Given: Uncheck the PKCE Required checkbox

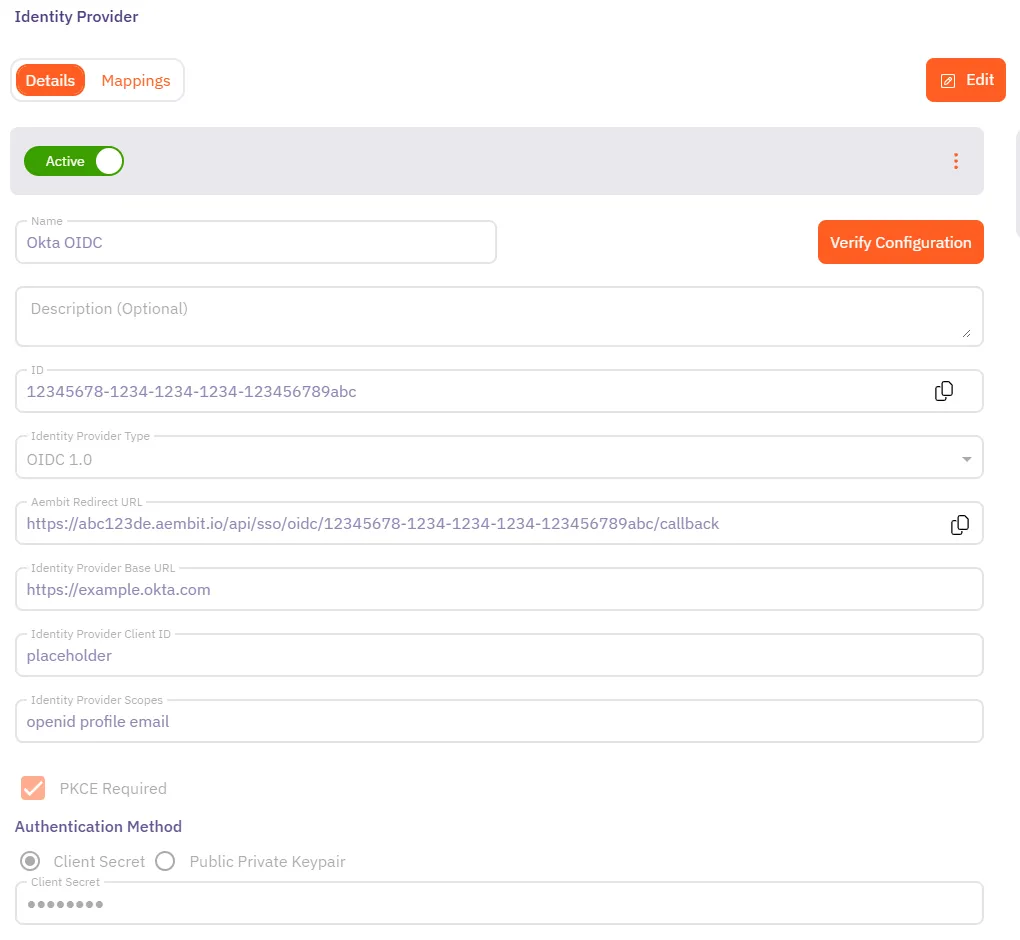Looking at the screenshot, I should (x=33, y=788).
